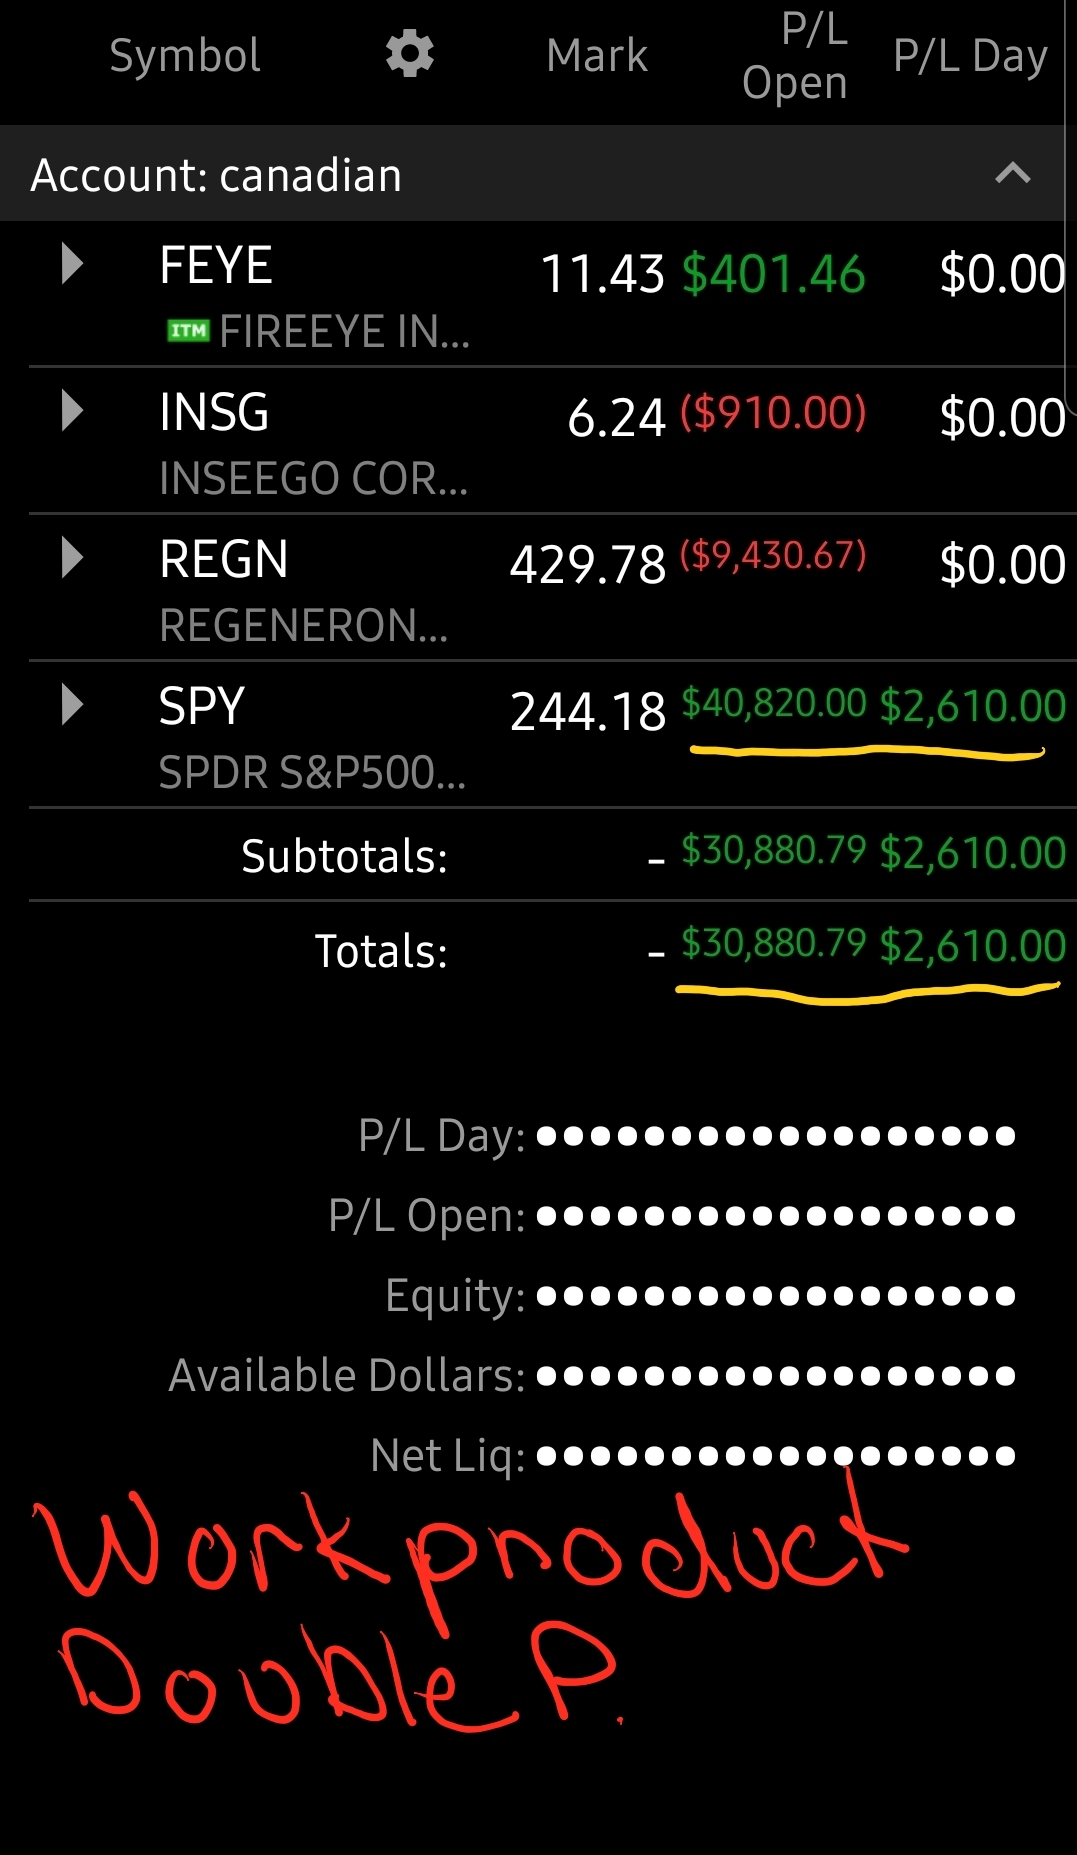Select the Totals P/L Open amount
The image size is (1077, 1855).
pos(773,943)
